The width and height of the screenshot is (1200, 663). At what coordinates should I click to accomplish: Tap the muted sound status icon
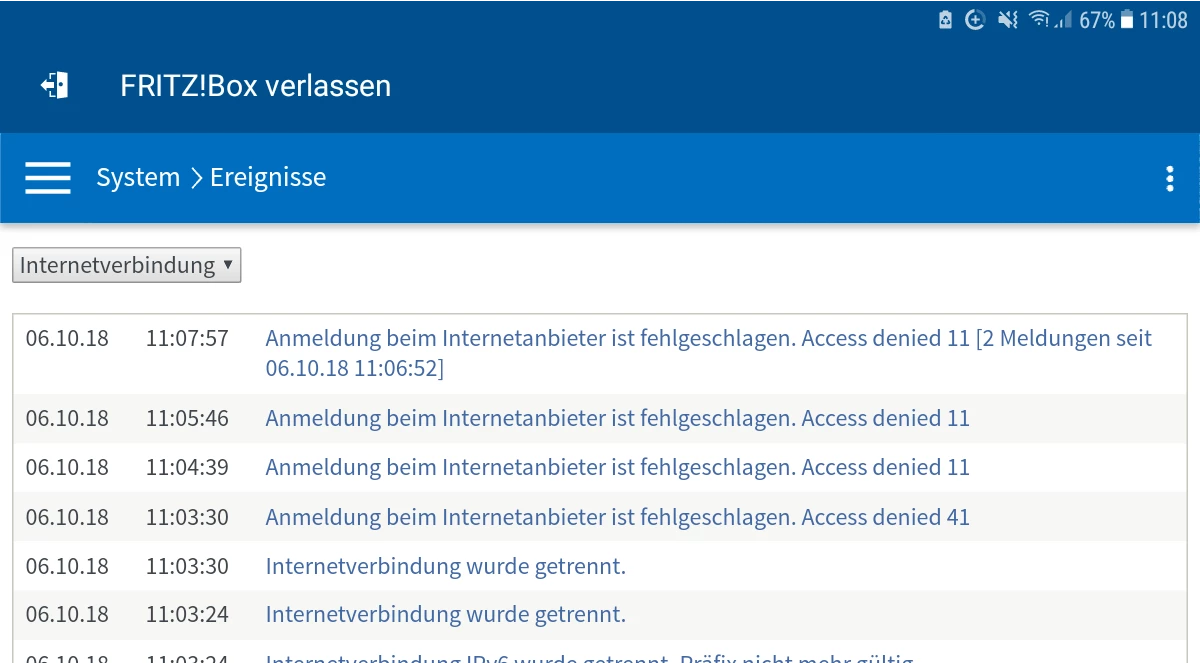(x=1008, y=20)
